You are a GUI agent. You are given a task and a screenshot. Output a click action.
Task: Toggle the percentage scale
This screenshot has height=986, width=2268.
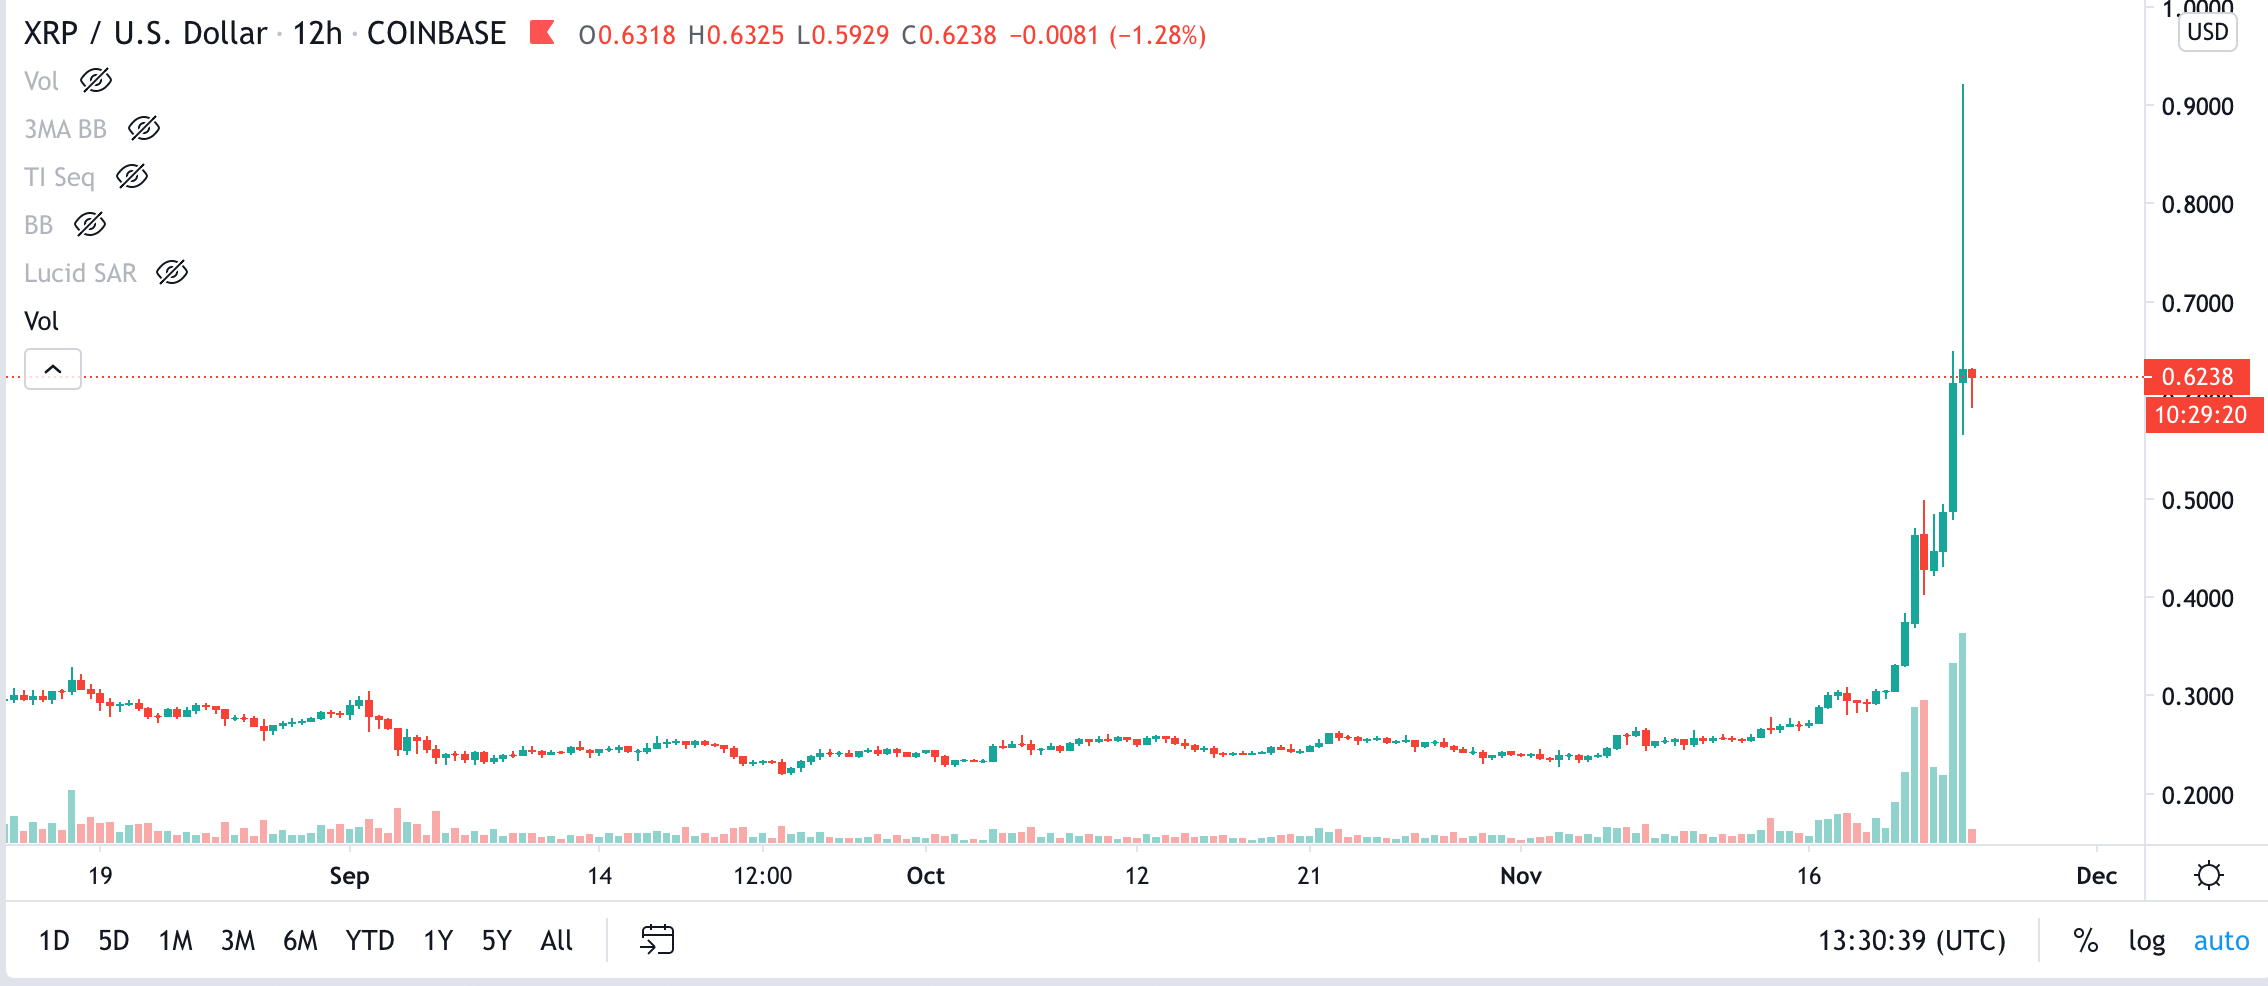coord(2085,940)
